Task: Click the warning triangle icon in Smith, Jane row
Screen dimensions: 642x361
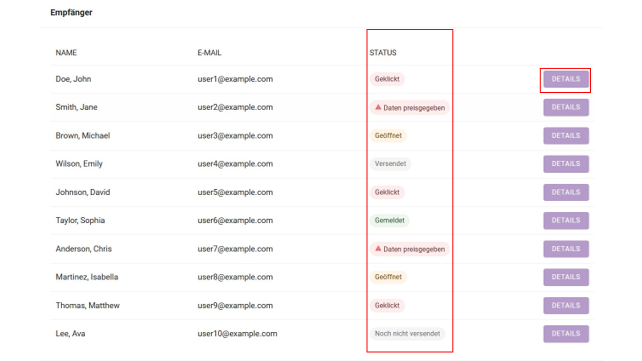Action: 378,107
